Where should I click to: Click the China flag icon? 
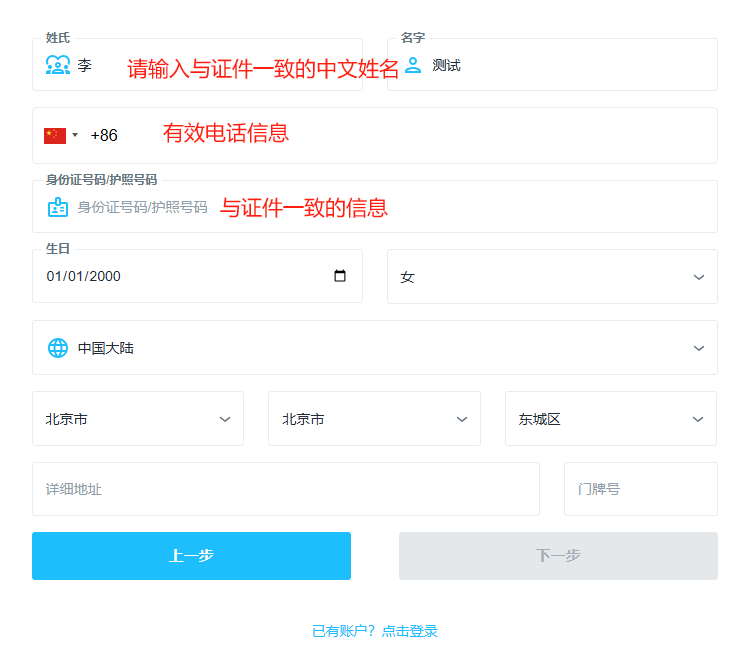tap(55, 135)
